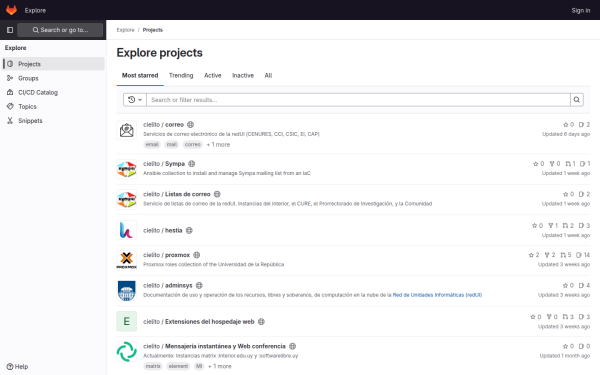Image resolution: width=600 pixels, height=375 pixels.
Task: Switch to the All tab
Action: 268,75
